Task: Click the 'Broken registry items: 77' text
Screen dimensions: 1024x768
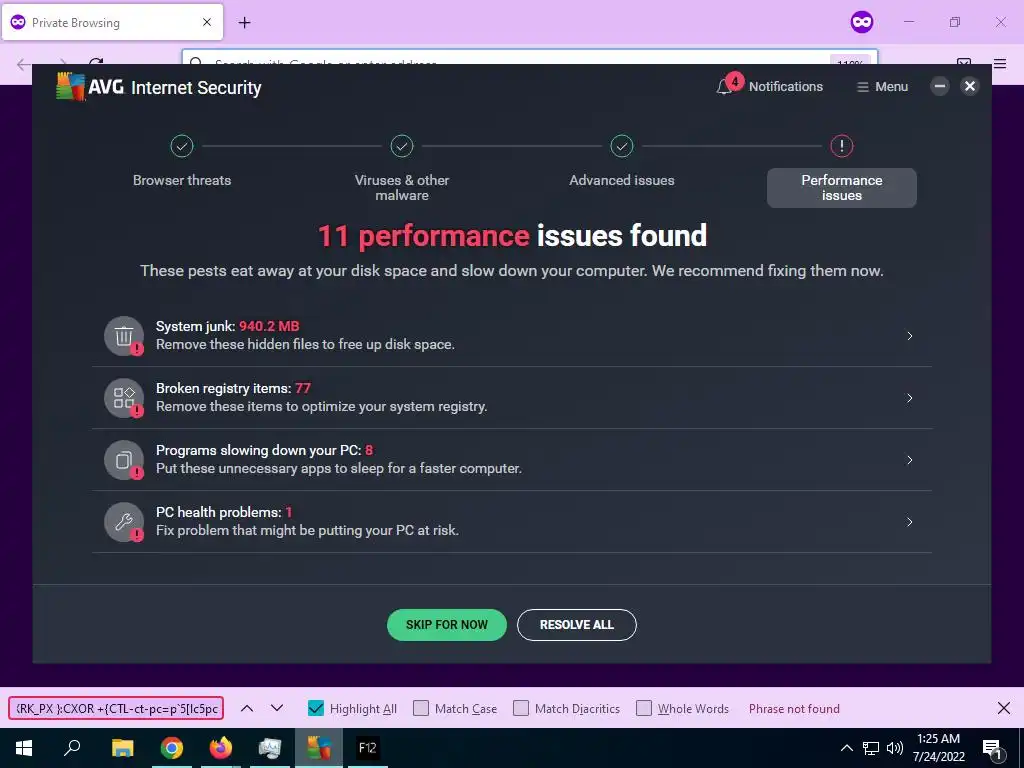Action: click(233, 388)
